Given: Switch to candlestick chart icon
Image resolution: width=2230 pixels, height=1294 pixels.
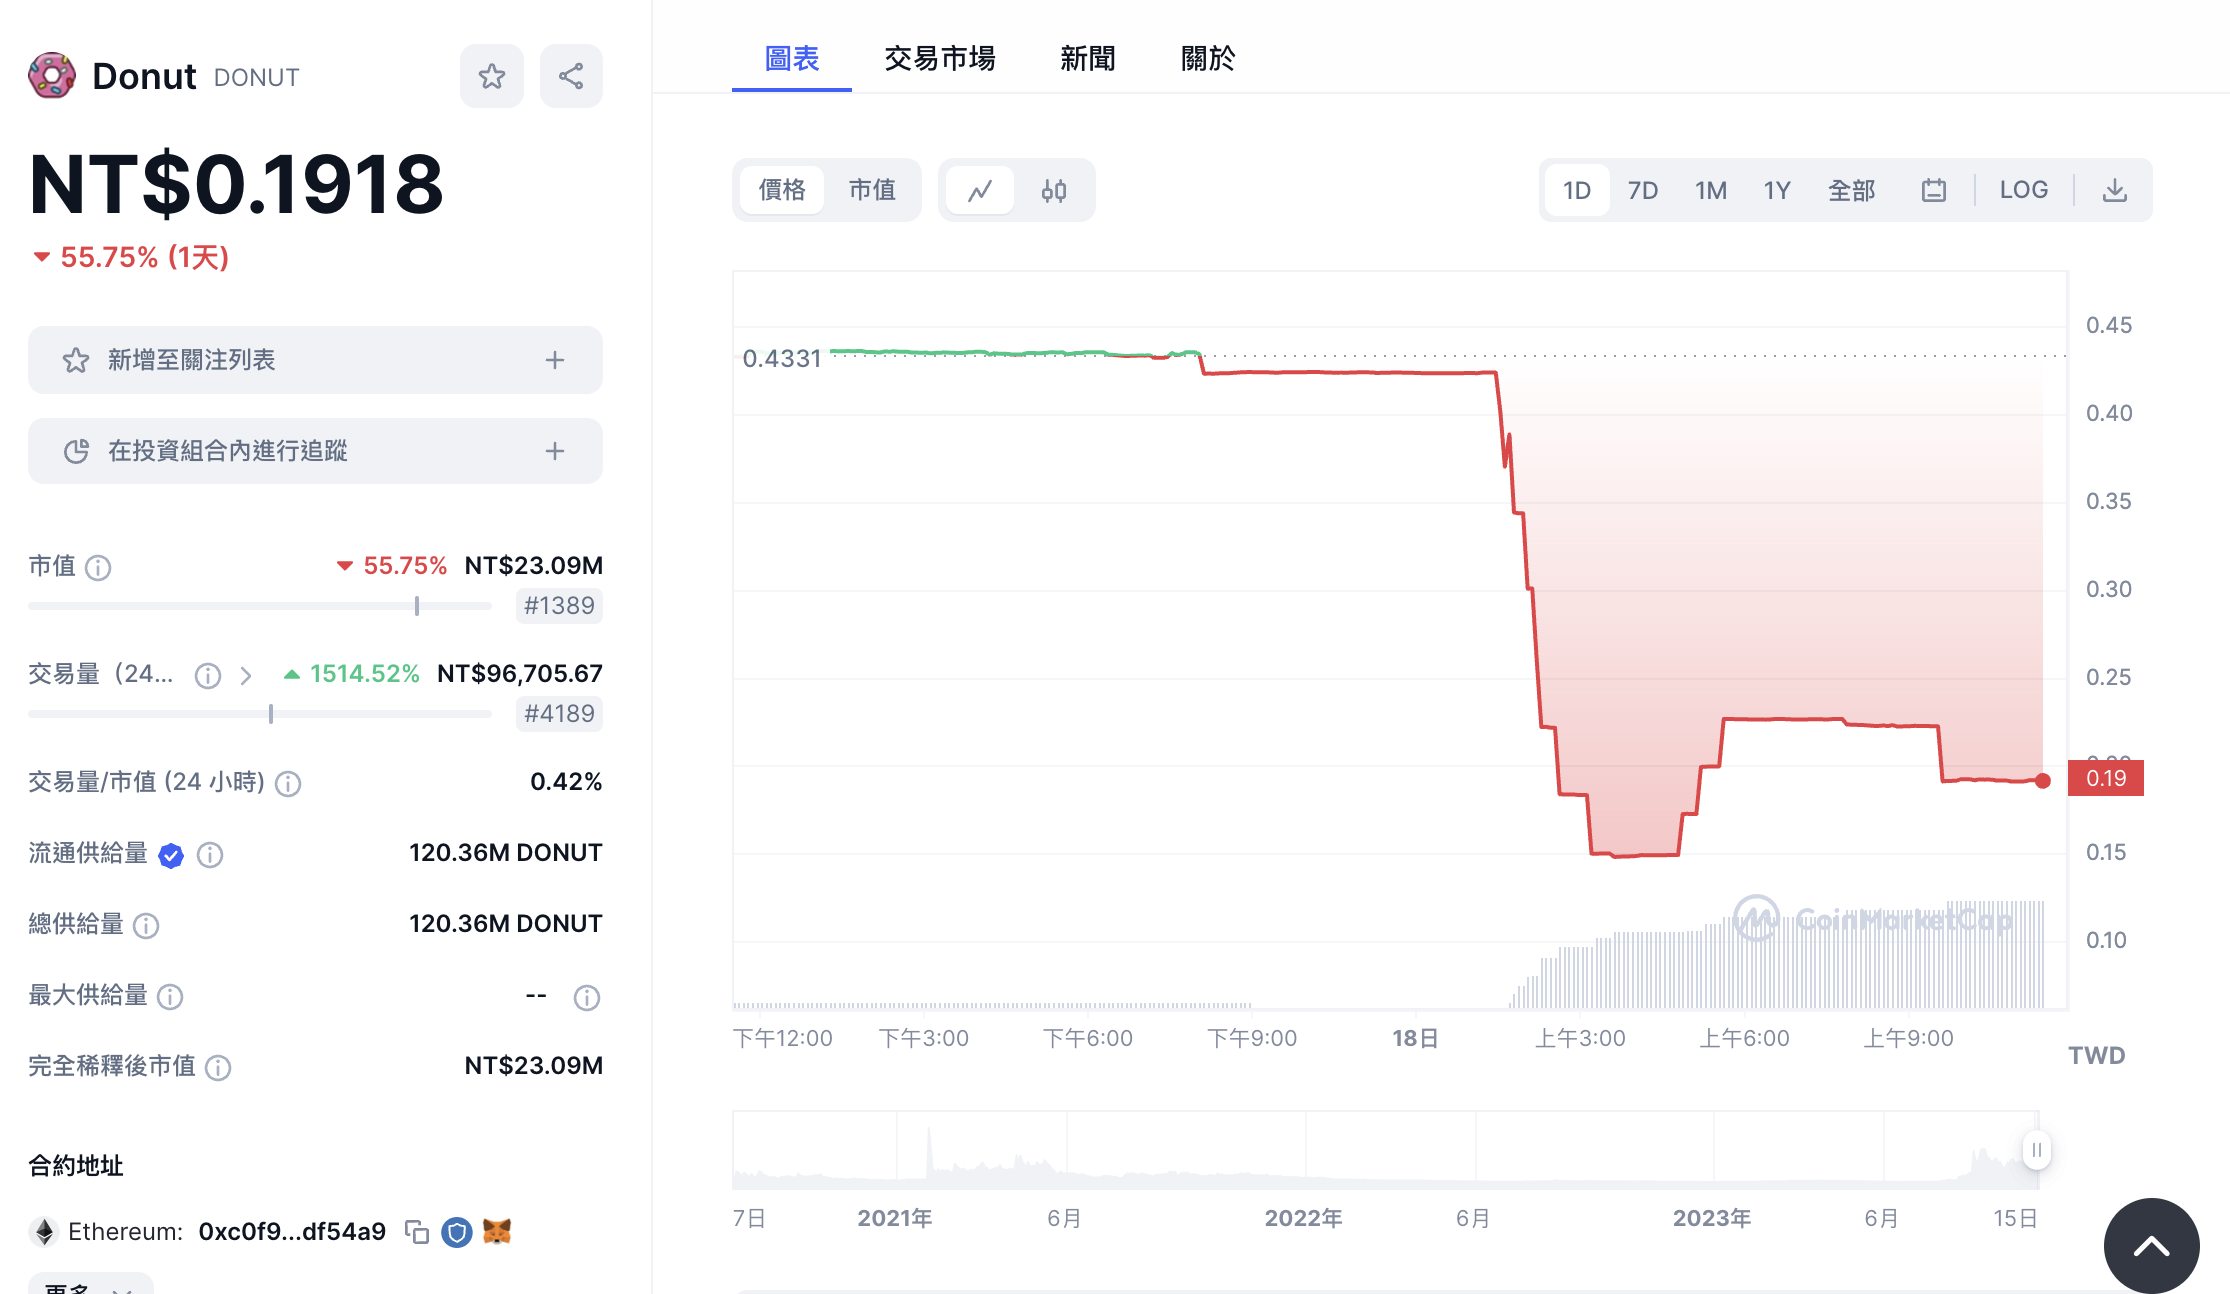Looking at the screenshot, I should (x=1054, y=190).
